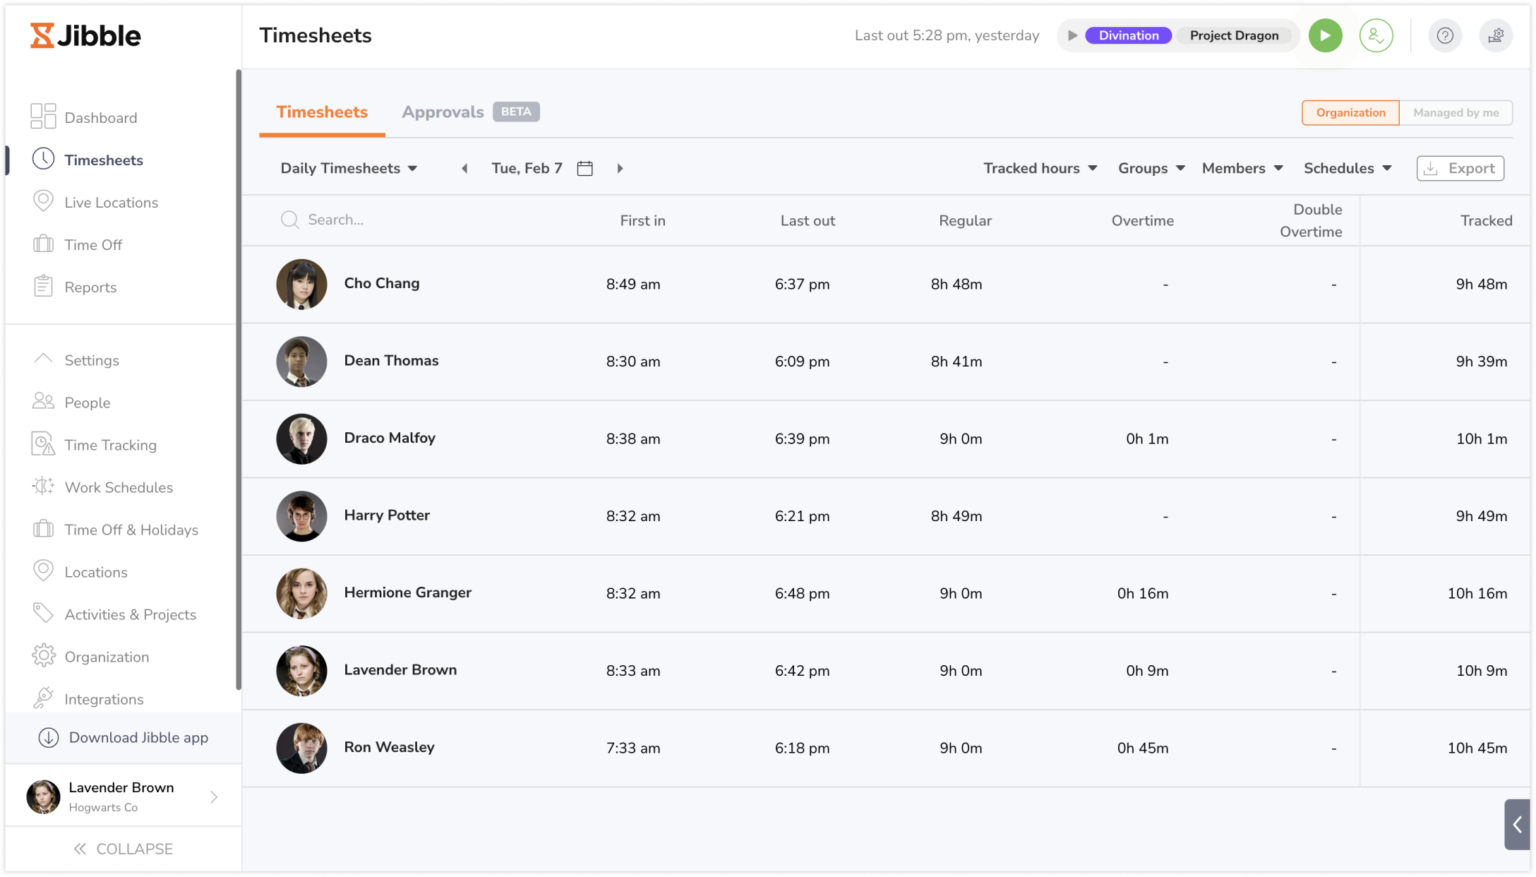Click the Export button
This screenshot has width=1536, height=877.
click(1459, 168)
